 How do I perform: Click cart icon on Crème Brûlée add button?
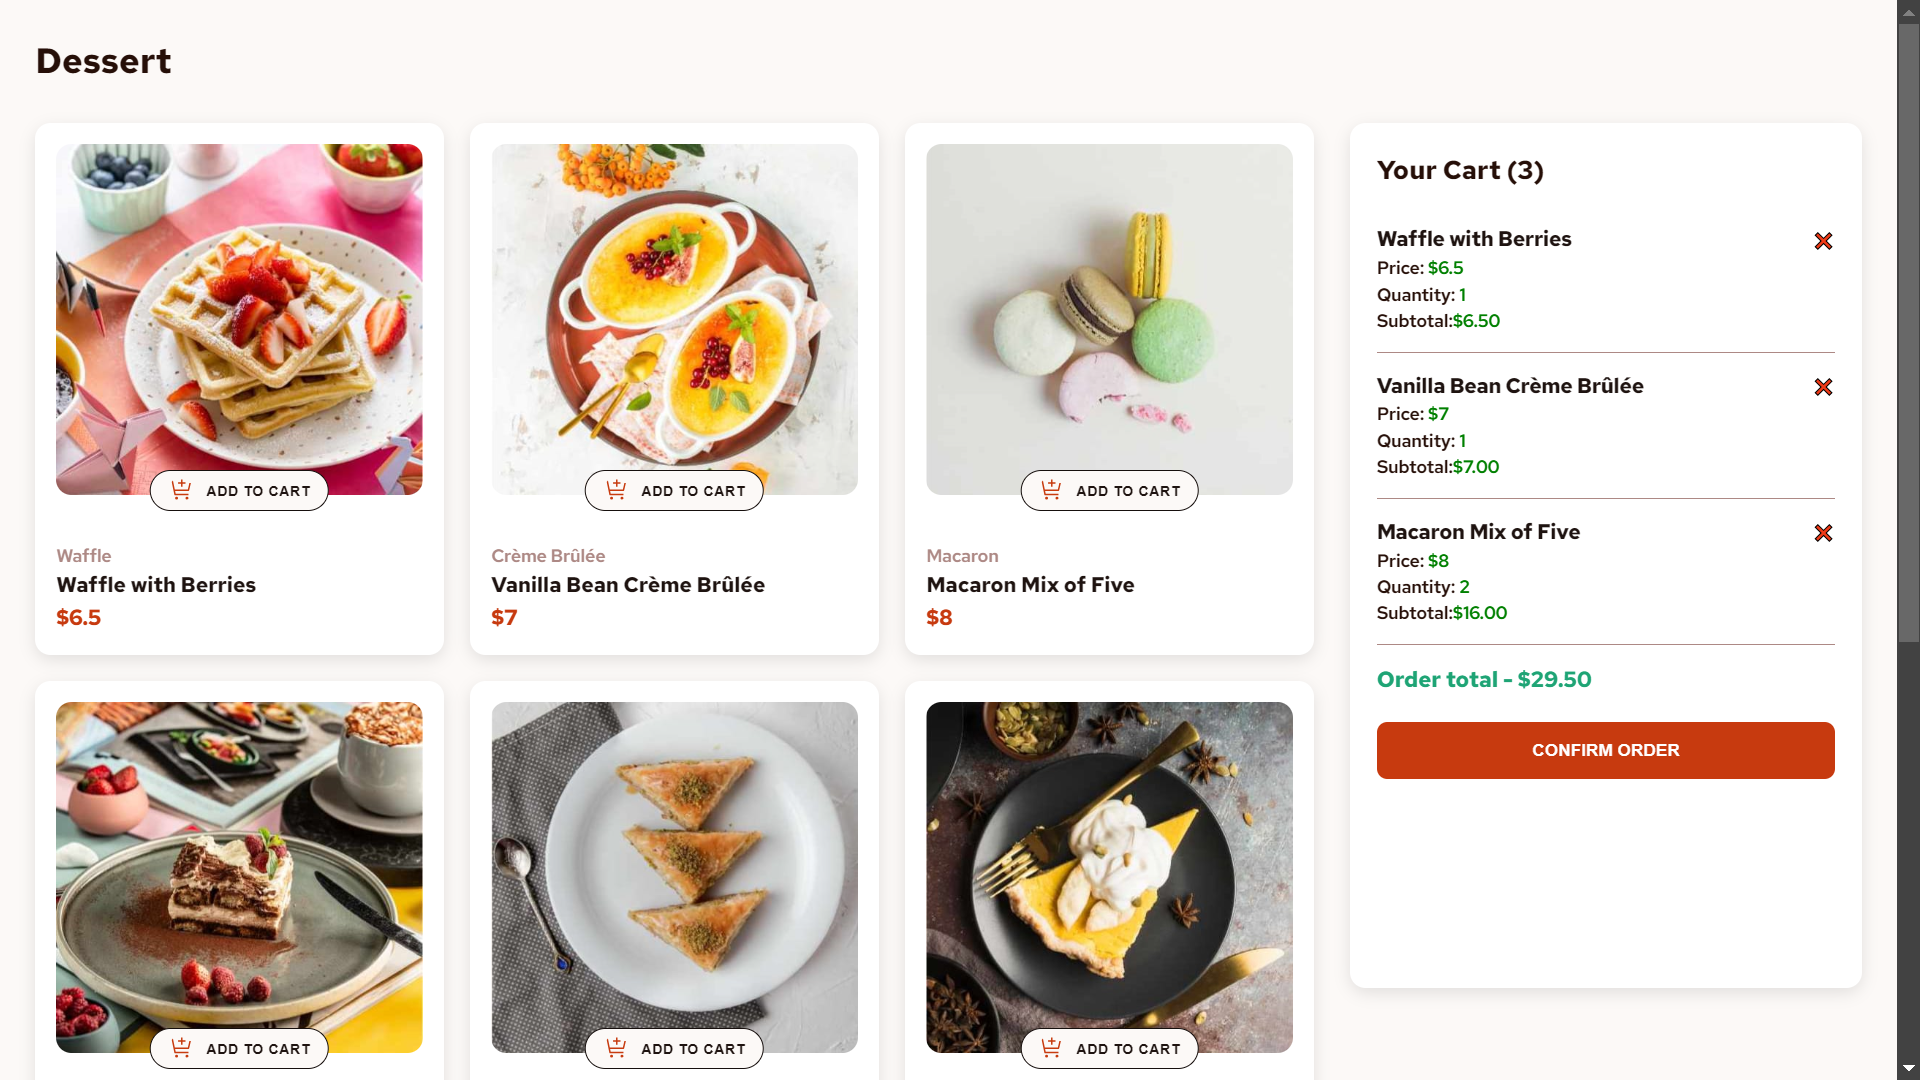[x=616, y=490]
